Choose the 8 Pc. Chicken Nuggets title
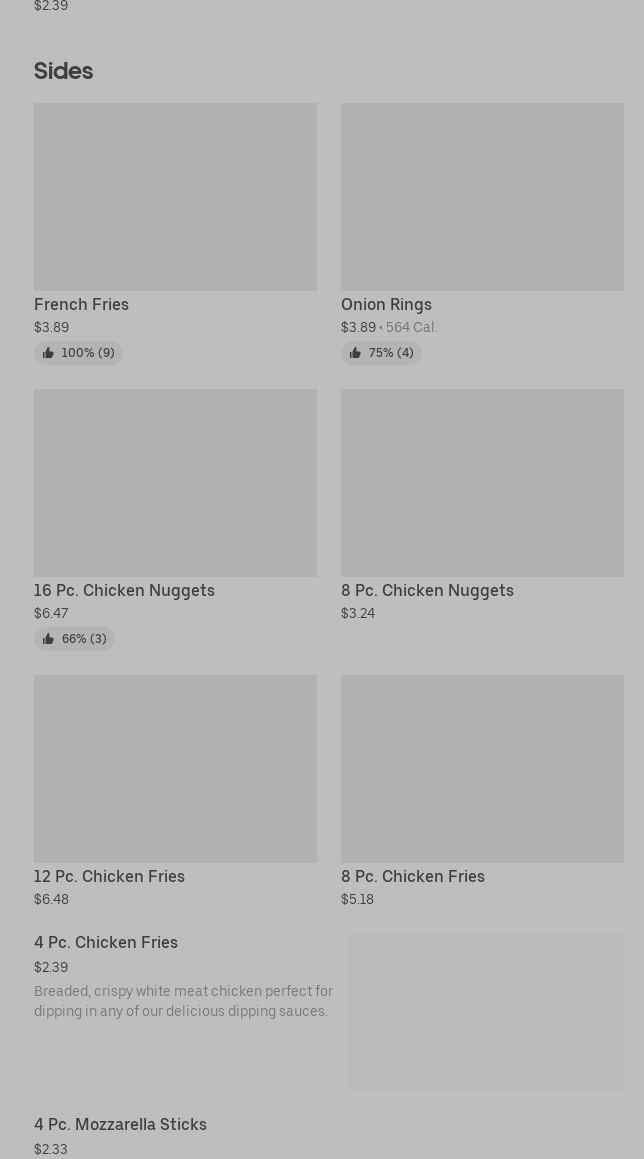The width and height of the screenshot is (644, 1159). (427, 590)
